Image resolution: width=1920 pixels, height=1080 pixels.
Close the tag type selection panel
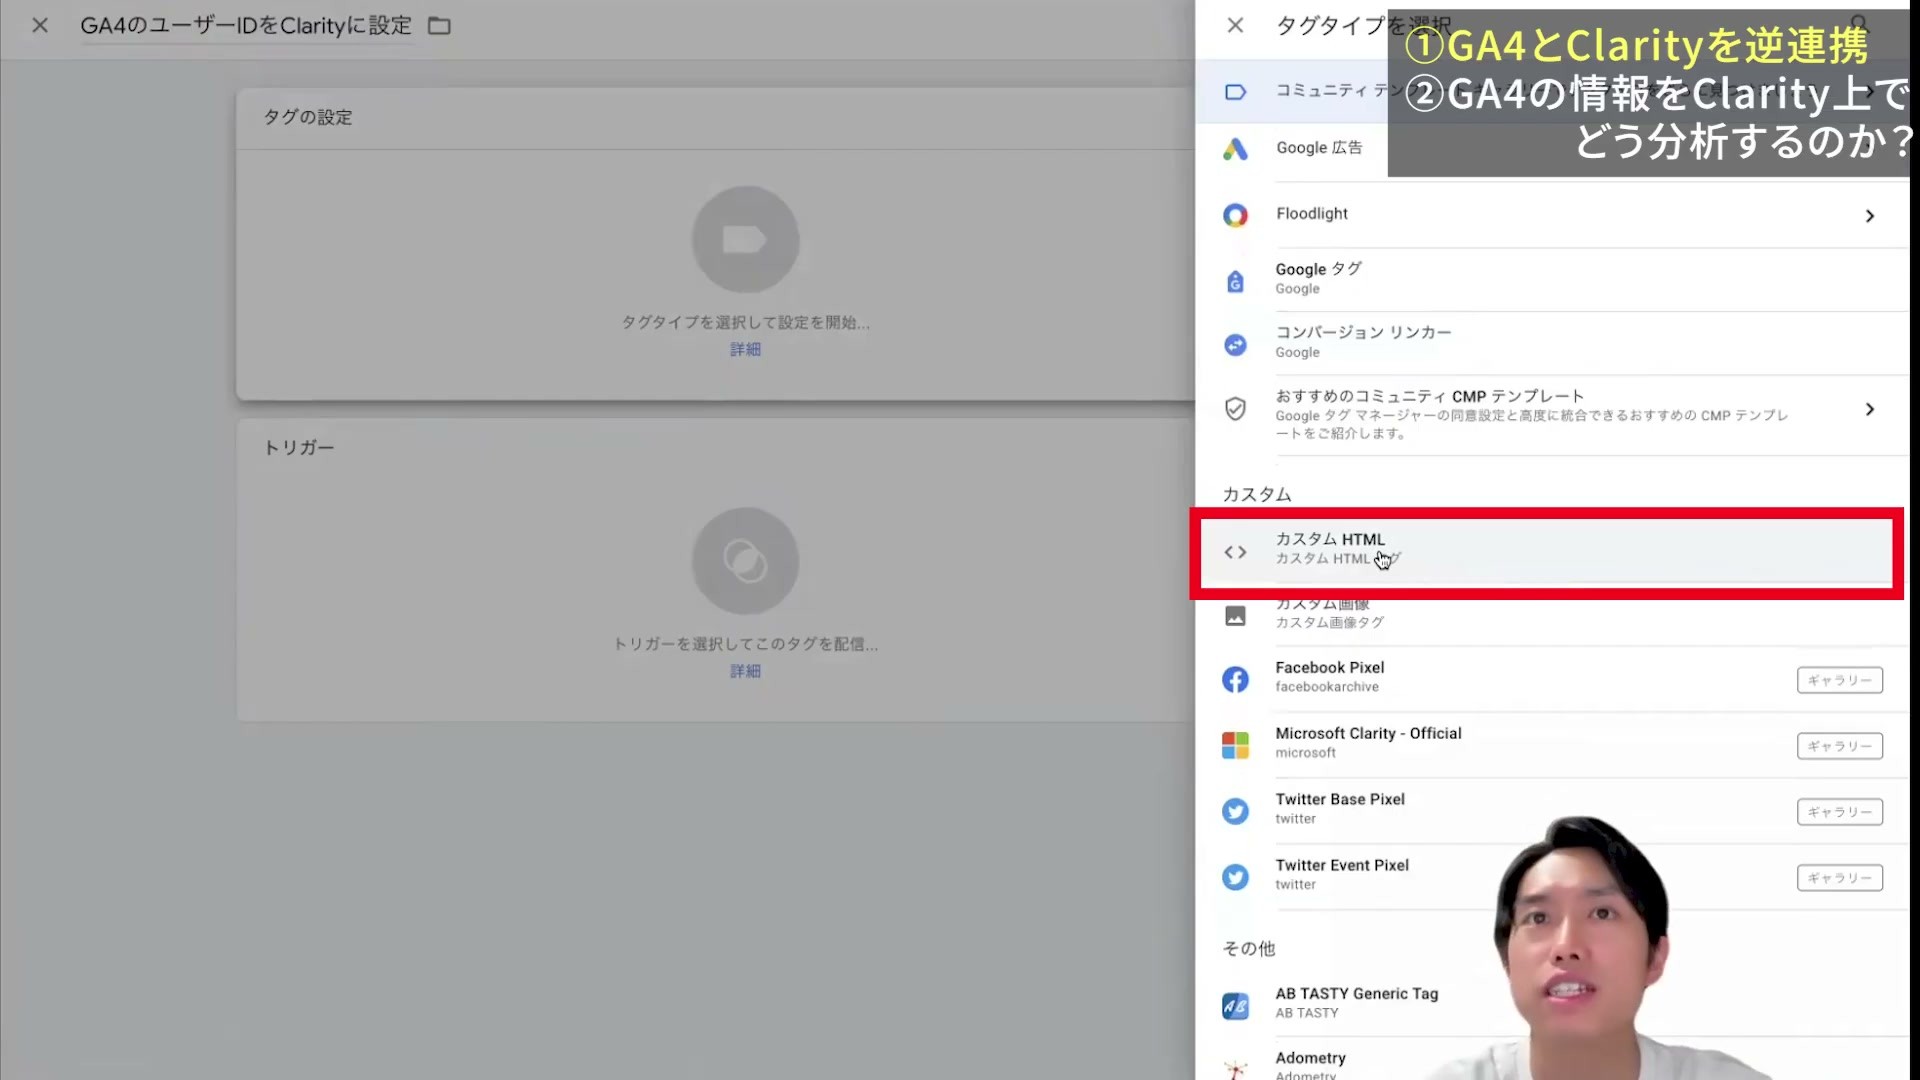[1236, 25]
